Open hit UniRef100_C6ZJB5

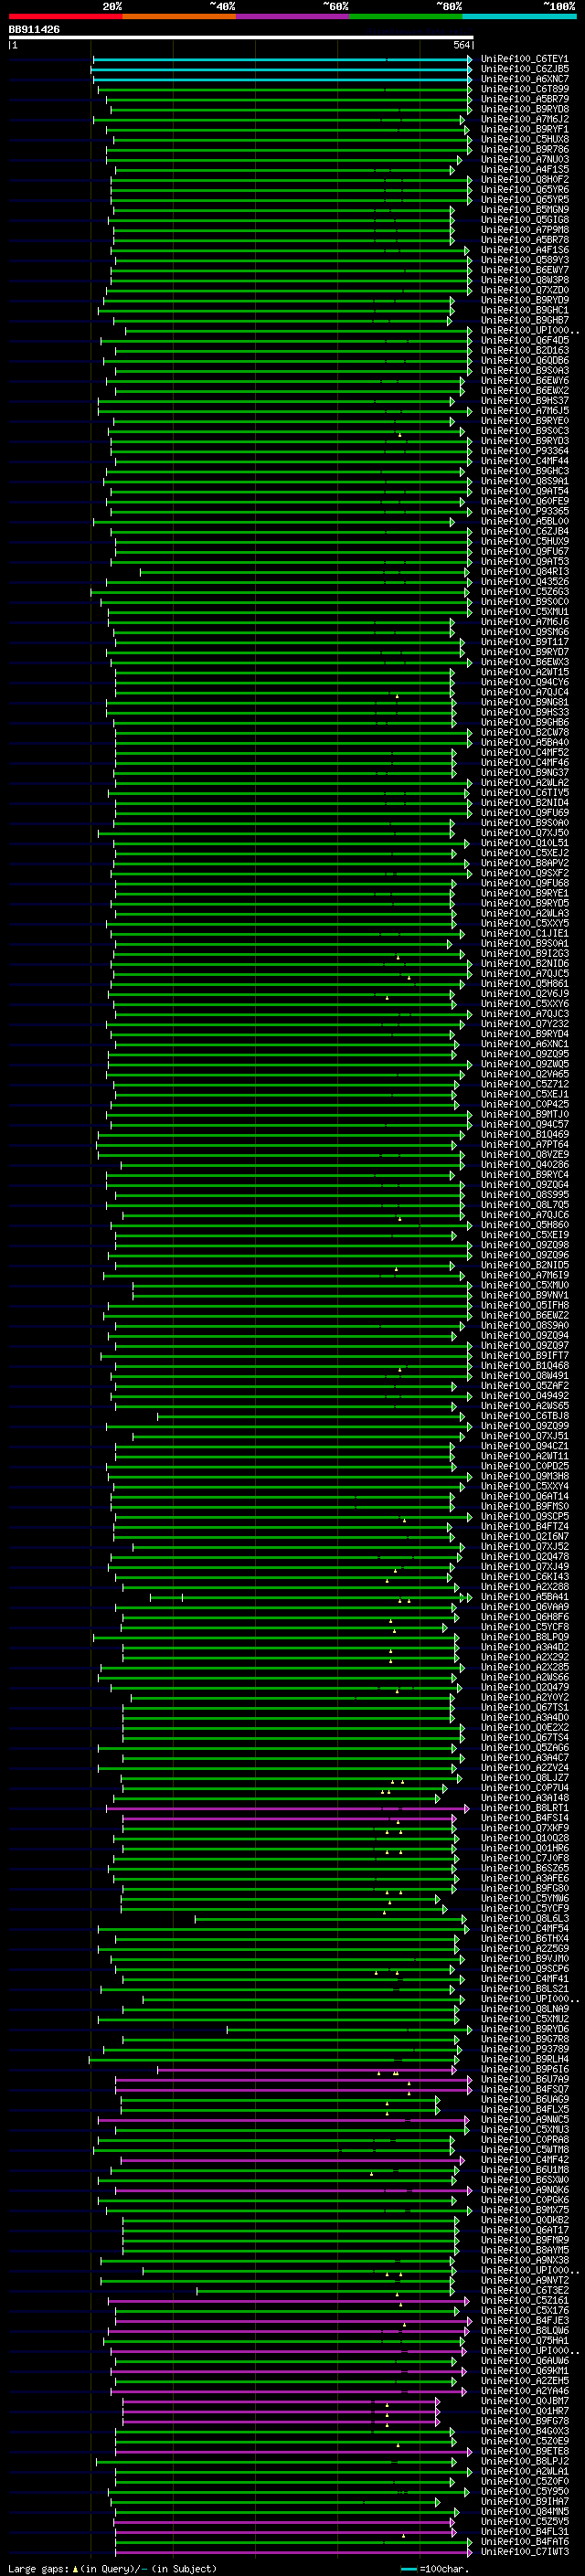[525, 69]
